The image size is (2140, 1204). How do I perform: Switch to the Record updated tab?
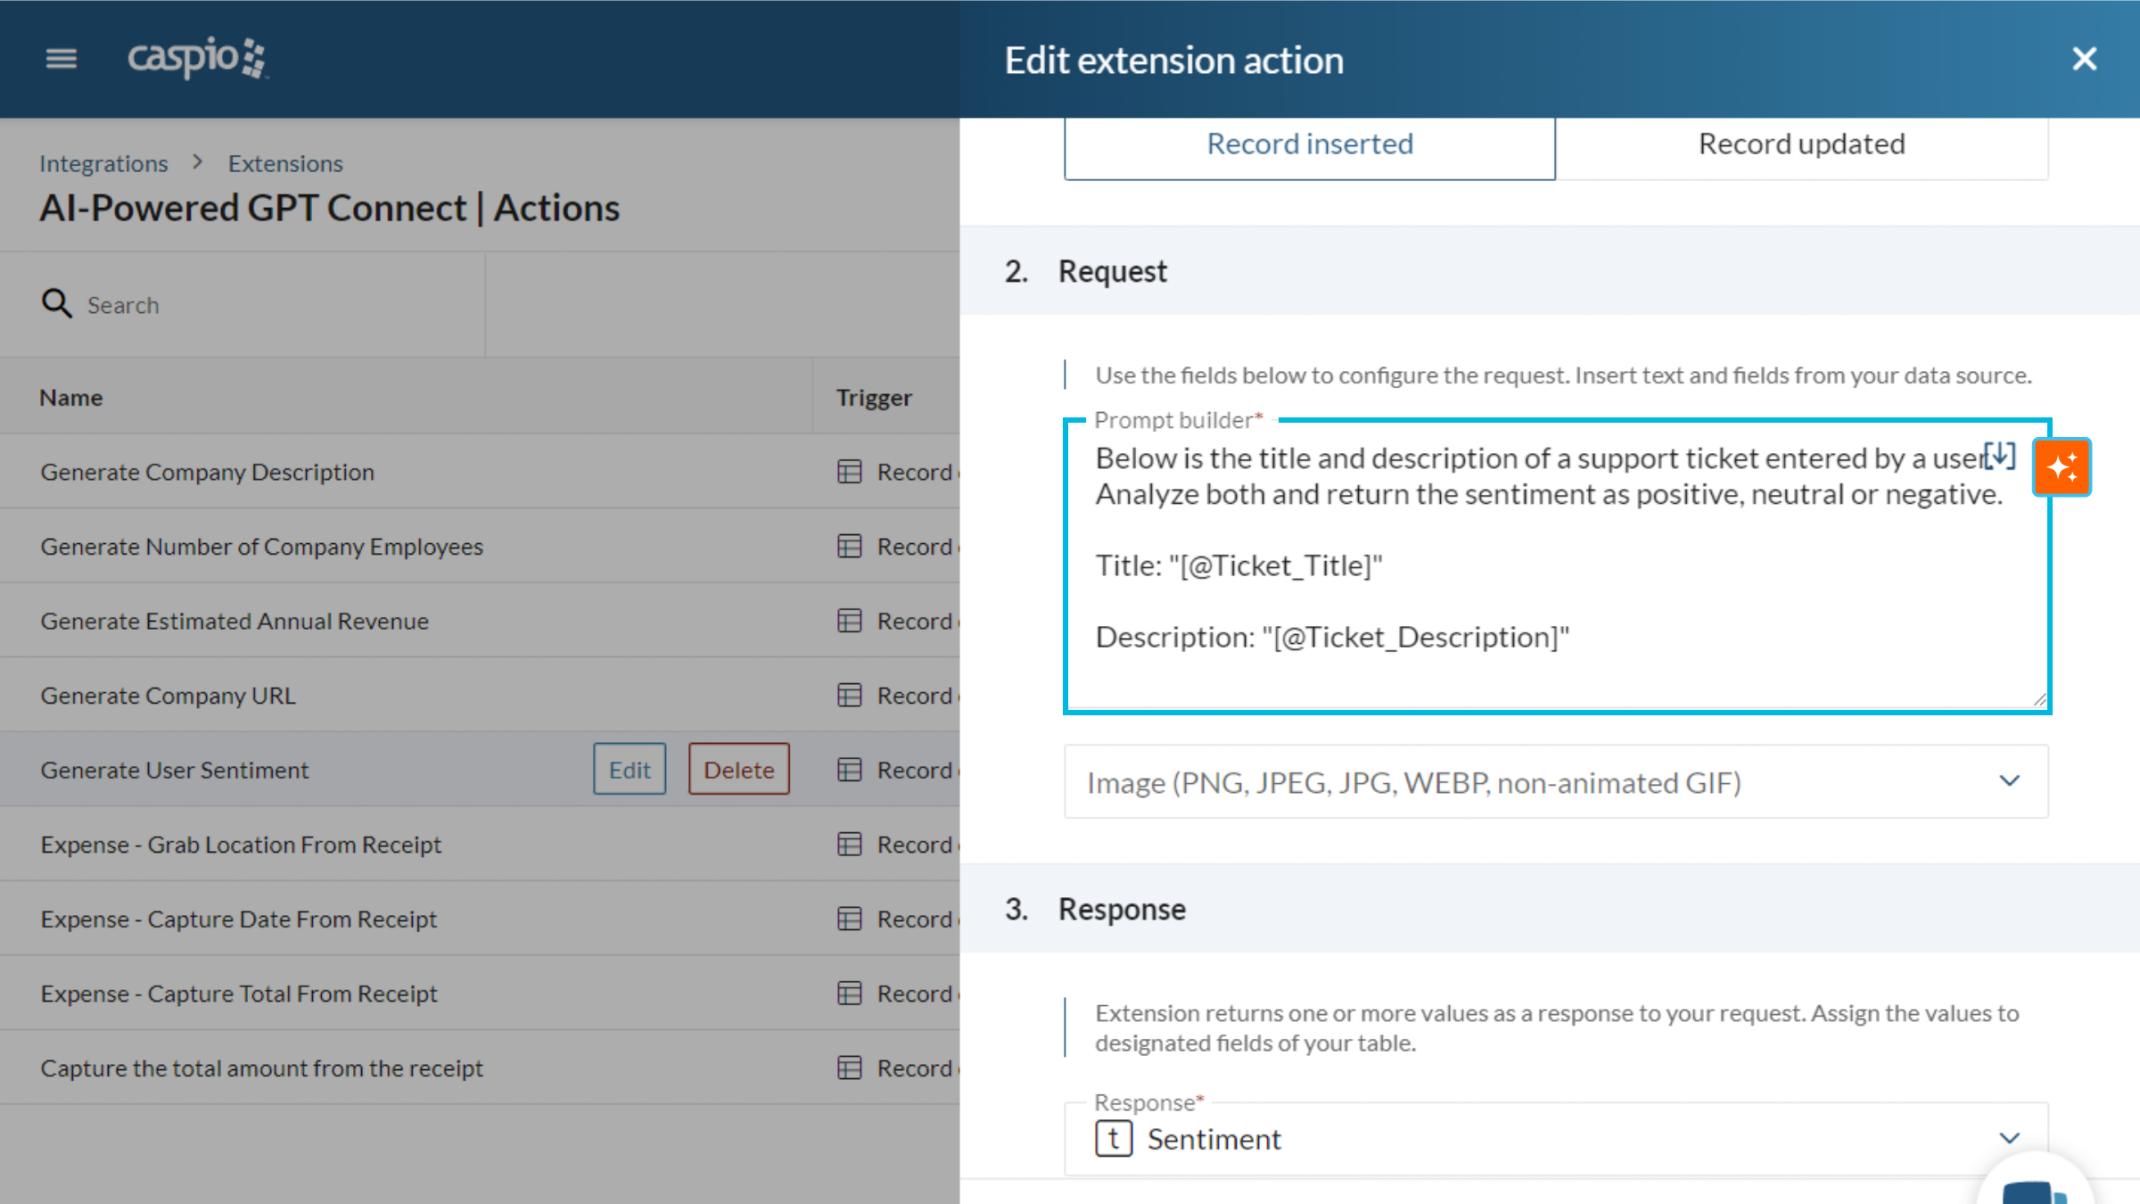click(1800, 143)
